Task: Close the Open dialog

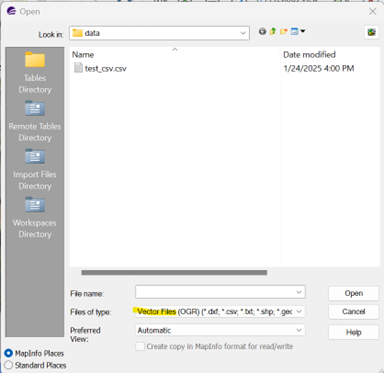Action: point(372,11)
